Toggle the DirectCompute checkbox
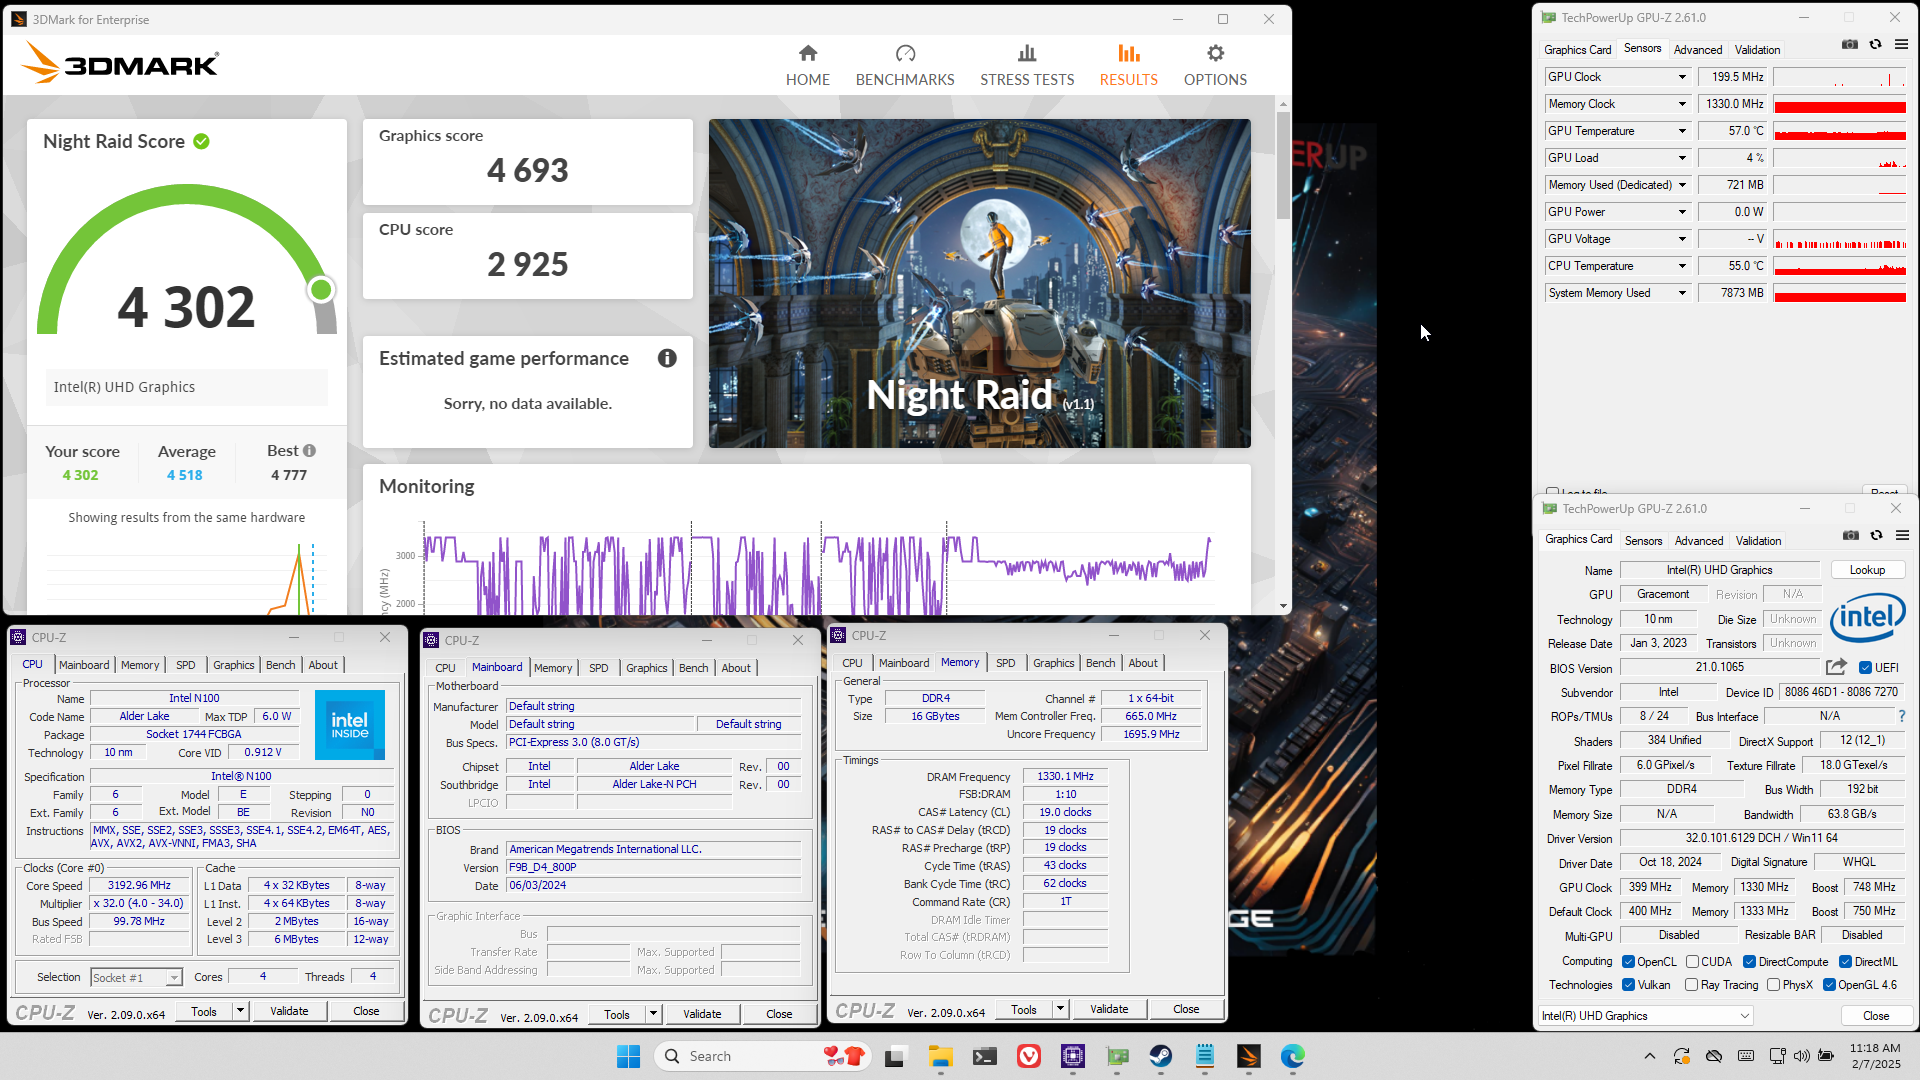This screenshot has width=1920, height=1080. pyautogui.click(x=1749, y=962)
